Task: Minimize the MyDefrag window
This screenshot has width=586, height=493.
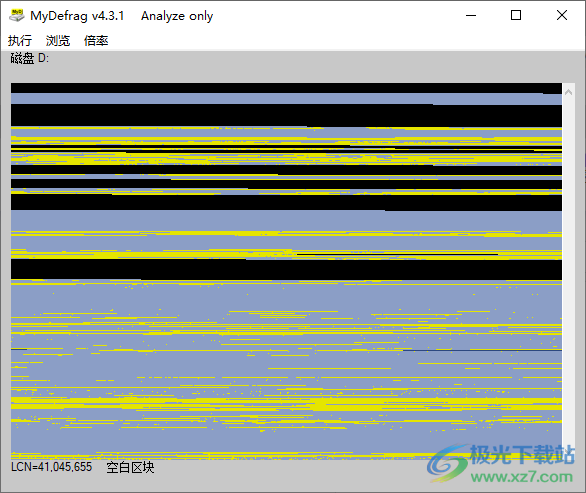Action: [471, 16]
